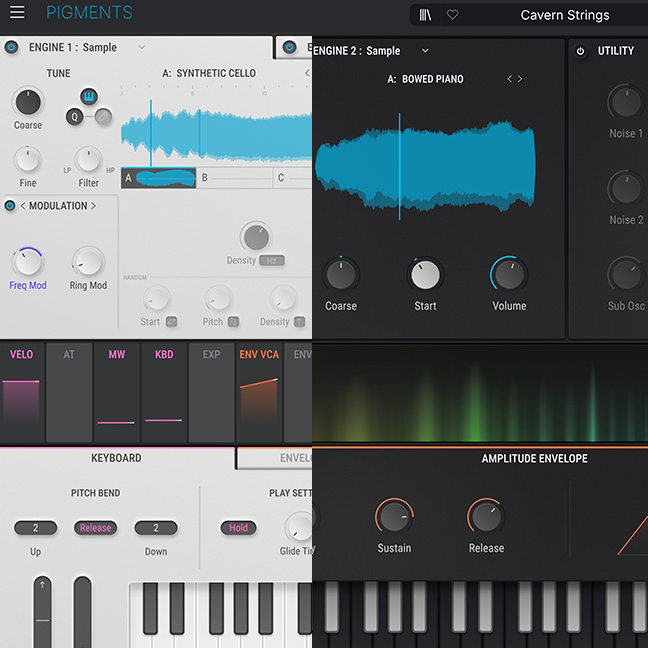Click the Q quantize tuning icon
The width and height of the screenshot is (648, 648).
tap(74, 116)
